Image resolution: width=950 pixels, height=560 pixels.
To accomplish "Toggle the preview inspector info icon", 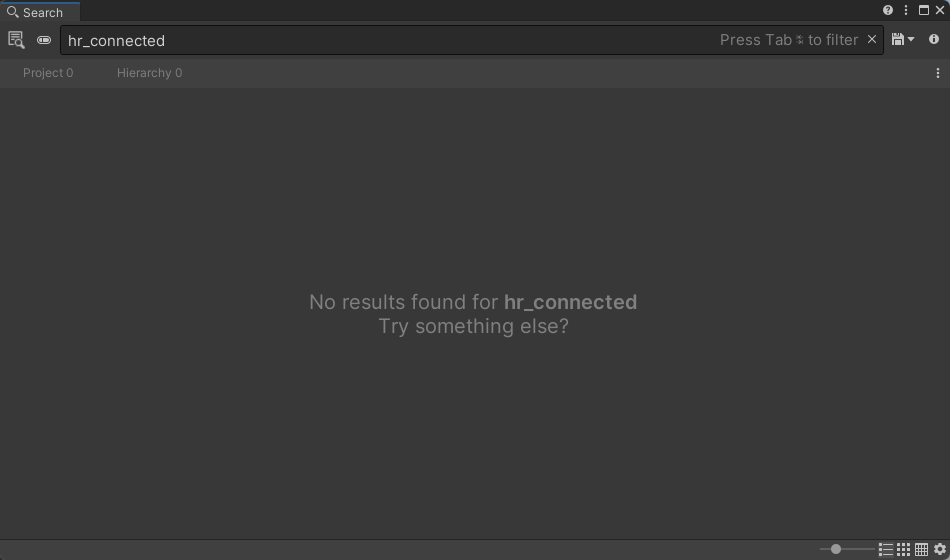I will (934, 39).
